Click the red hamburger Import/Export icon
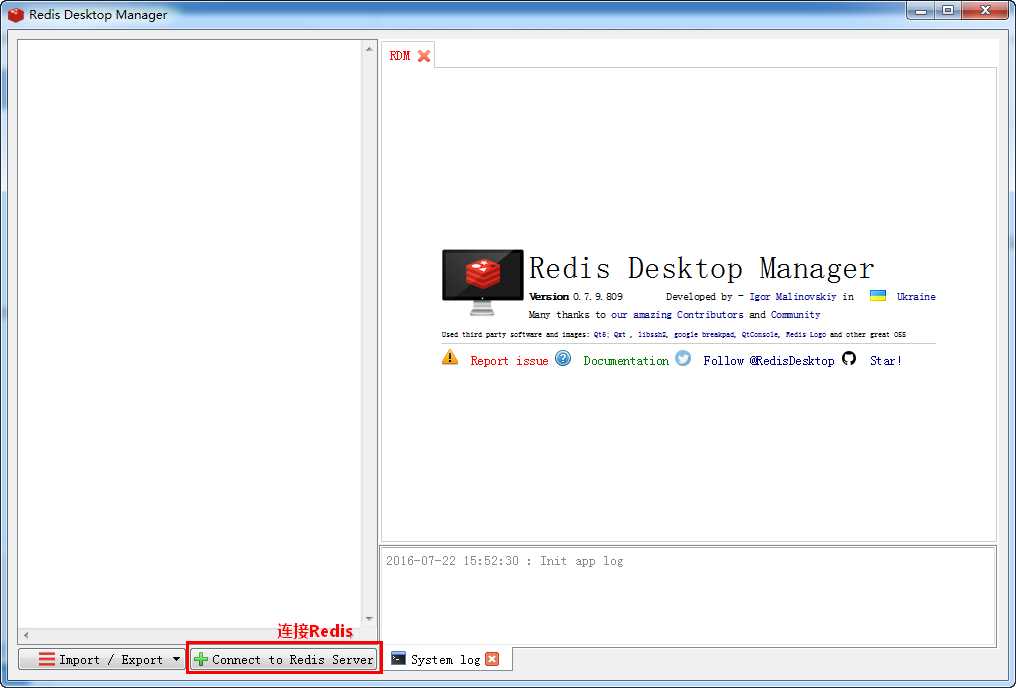 click(x=47, y=659)
